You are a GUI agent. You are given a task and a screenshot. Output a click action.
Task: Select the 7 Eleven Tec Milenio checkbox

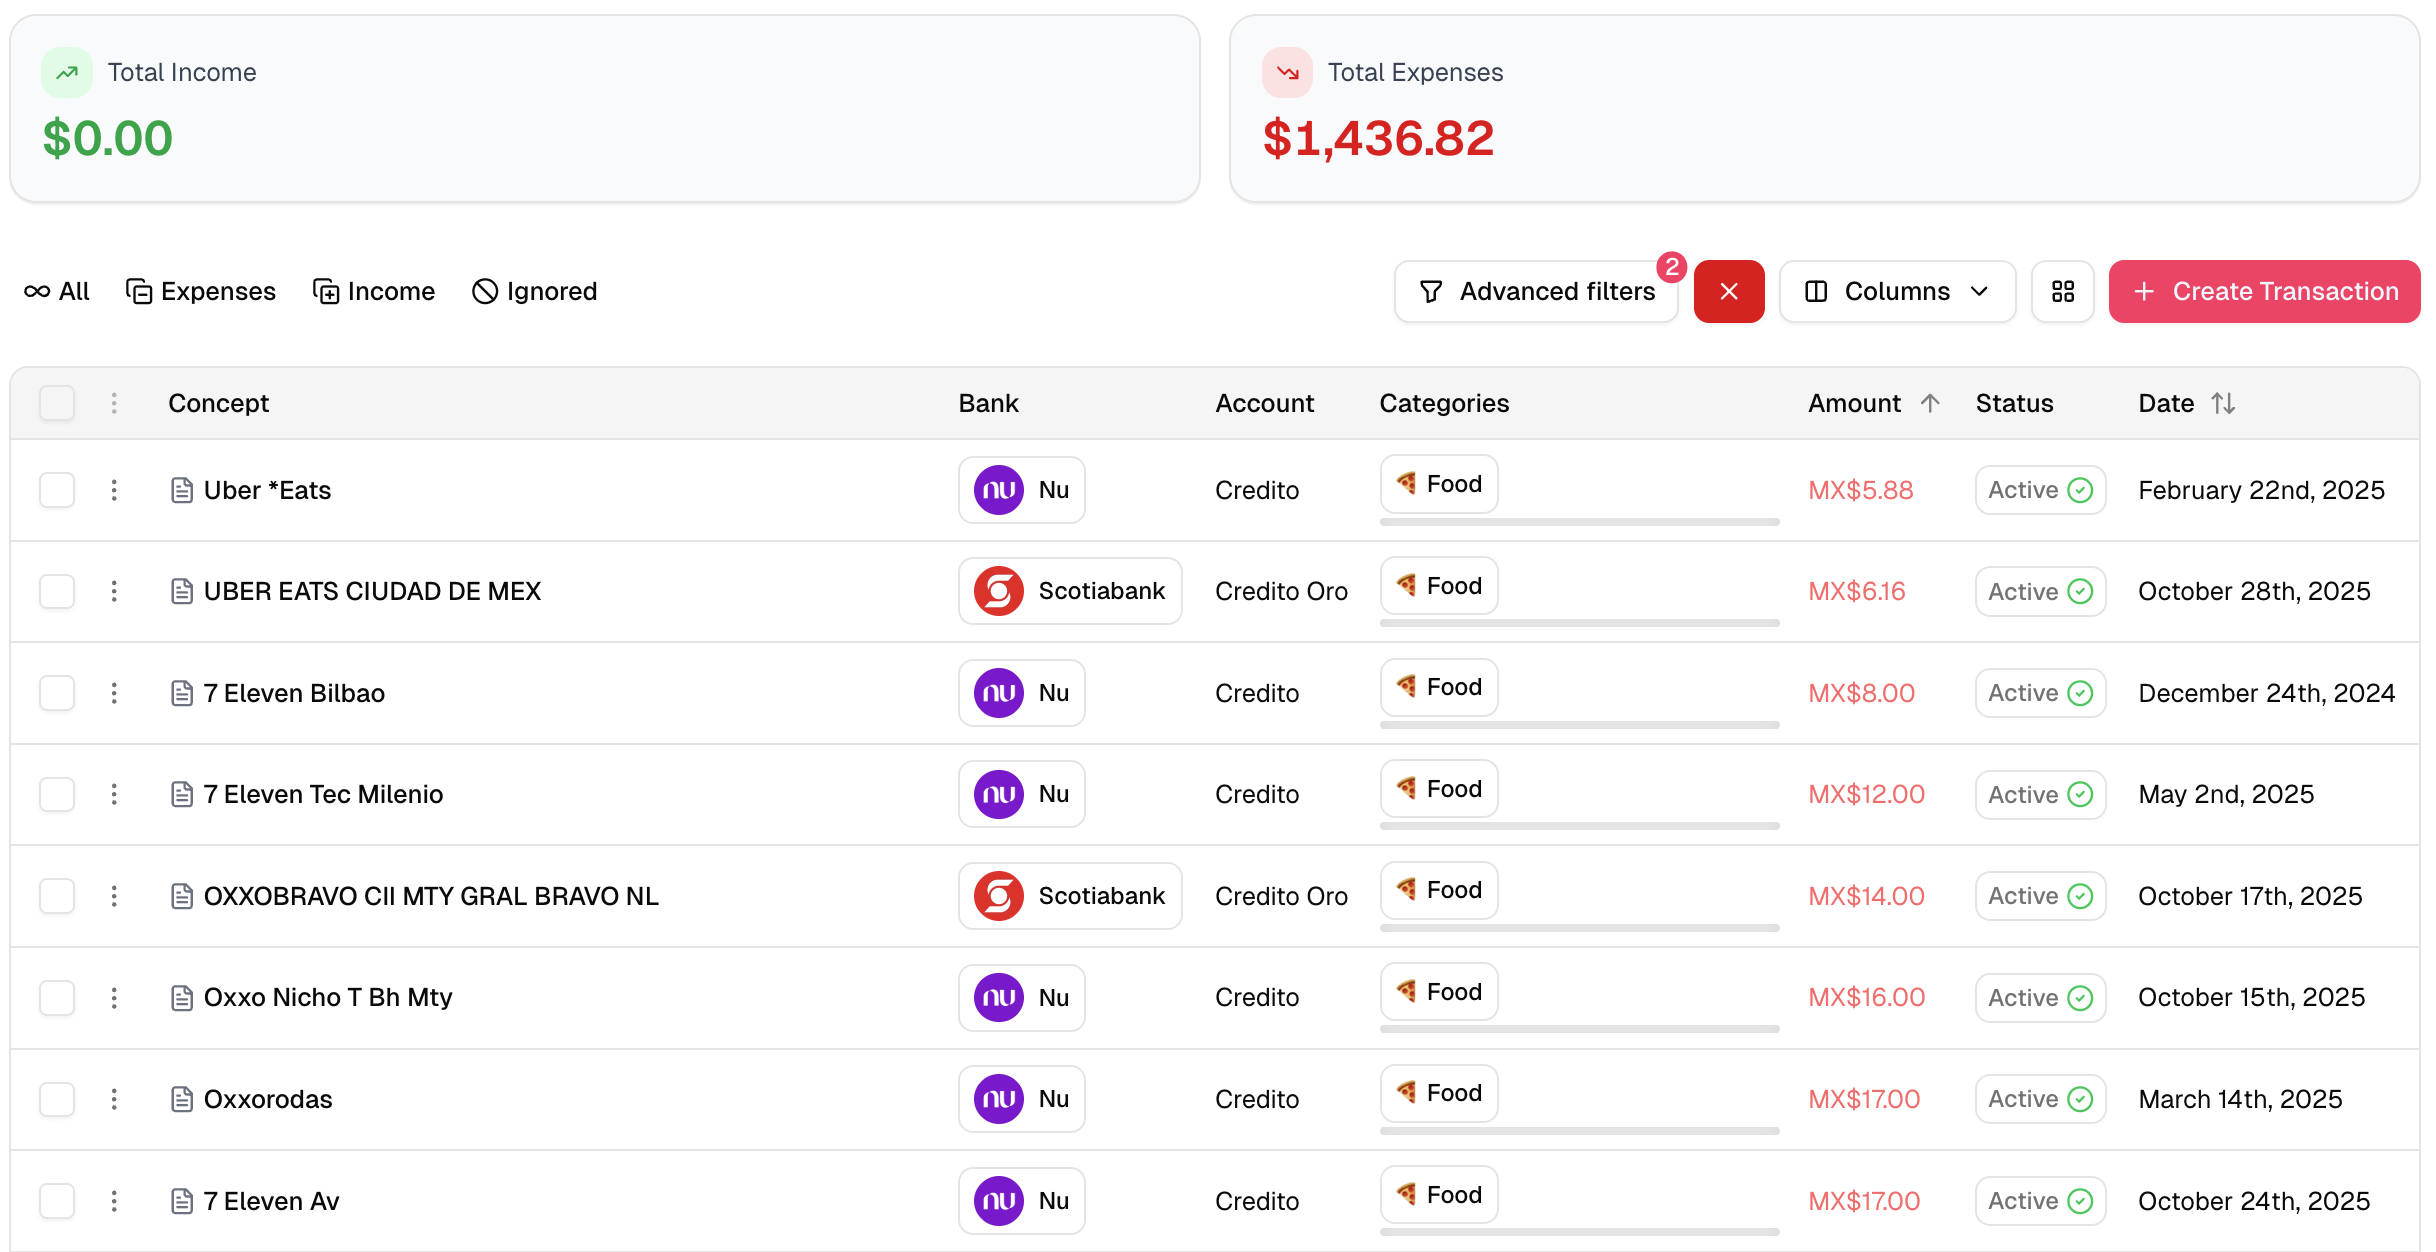57,794
